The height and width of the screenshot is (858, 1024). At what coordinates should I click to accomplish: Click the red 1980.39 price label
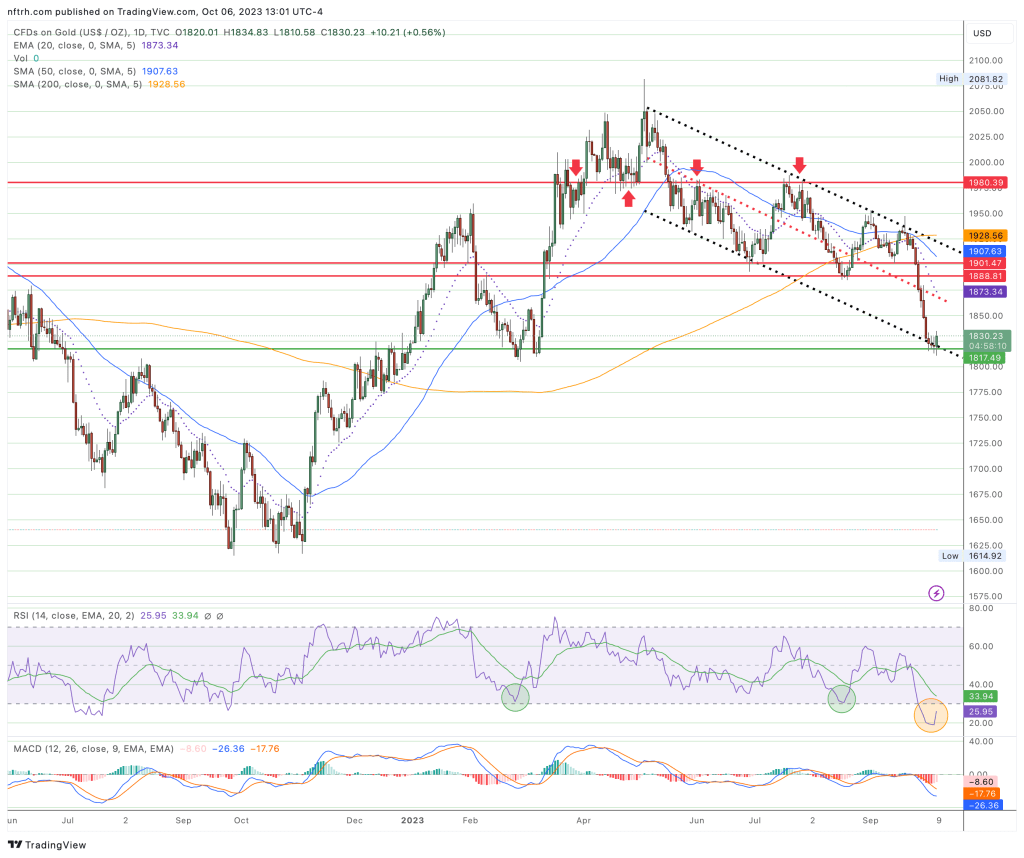[985, 183]
